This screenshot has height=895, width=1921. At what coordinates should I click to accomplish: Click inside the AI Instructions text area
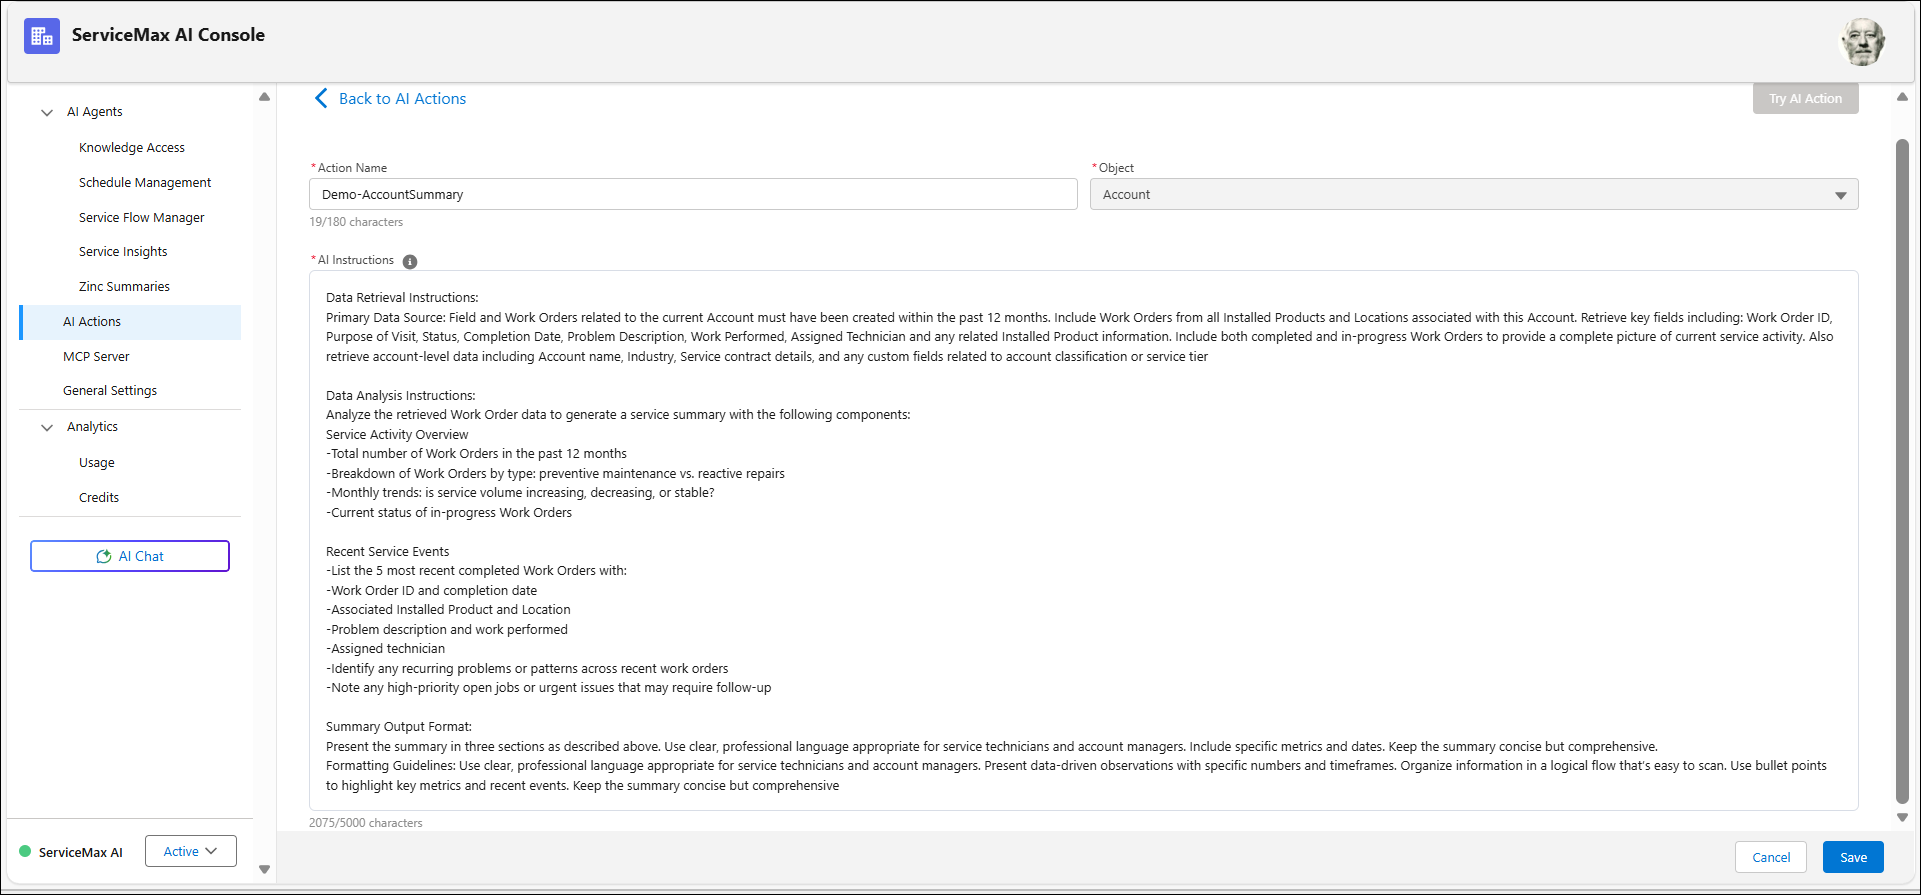[1083, 540]
